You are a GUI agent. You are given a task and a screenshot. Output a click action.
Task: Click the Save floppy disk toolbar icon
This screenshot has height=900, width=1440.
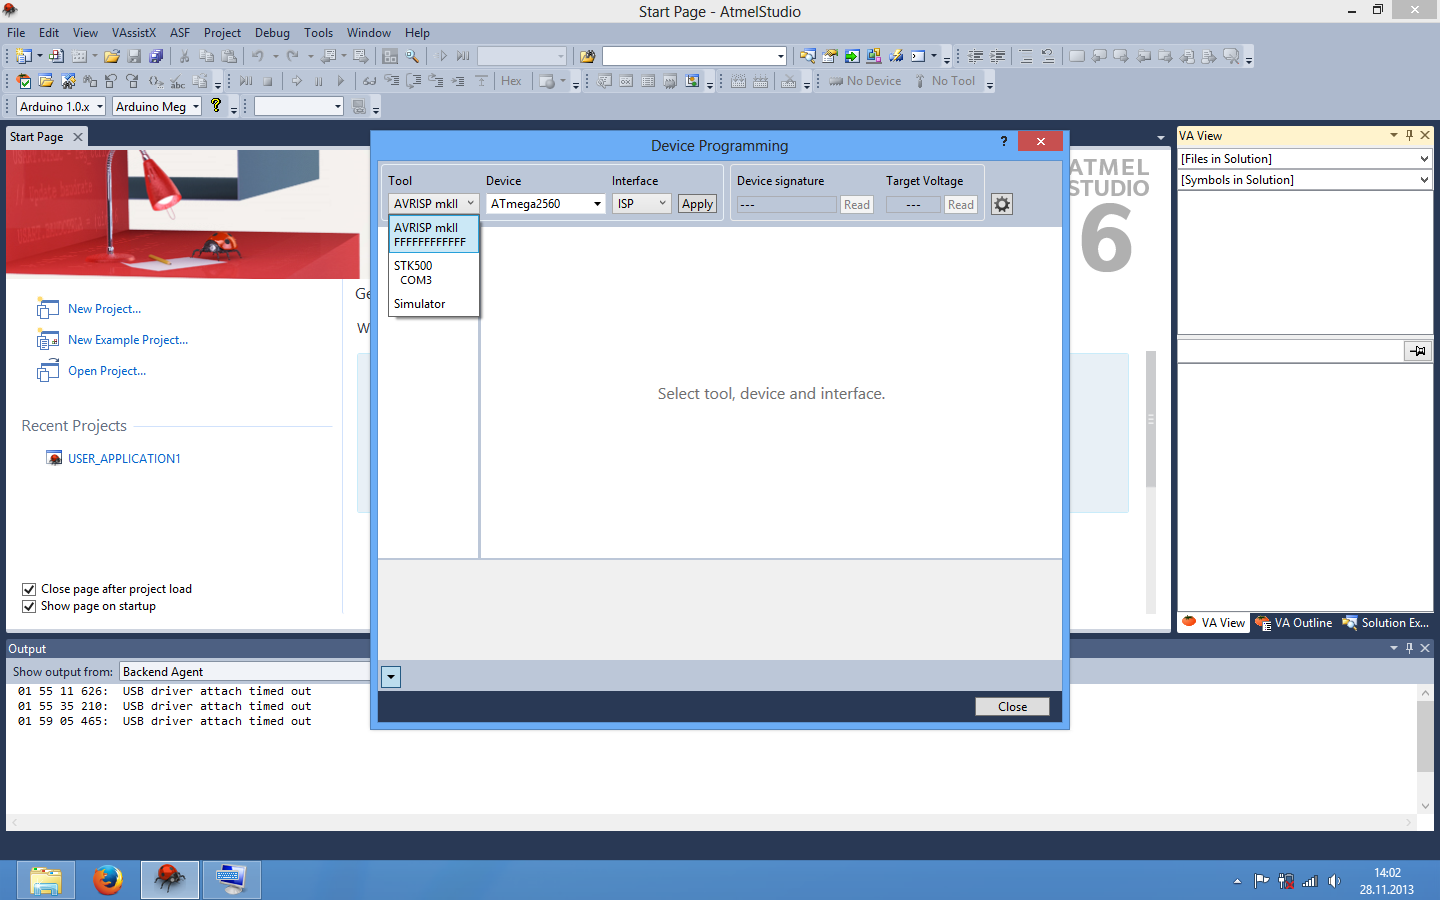(134, 56)
